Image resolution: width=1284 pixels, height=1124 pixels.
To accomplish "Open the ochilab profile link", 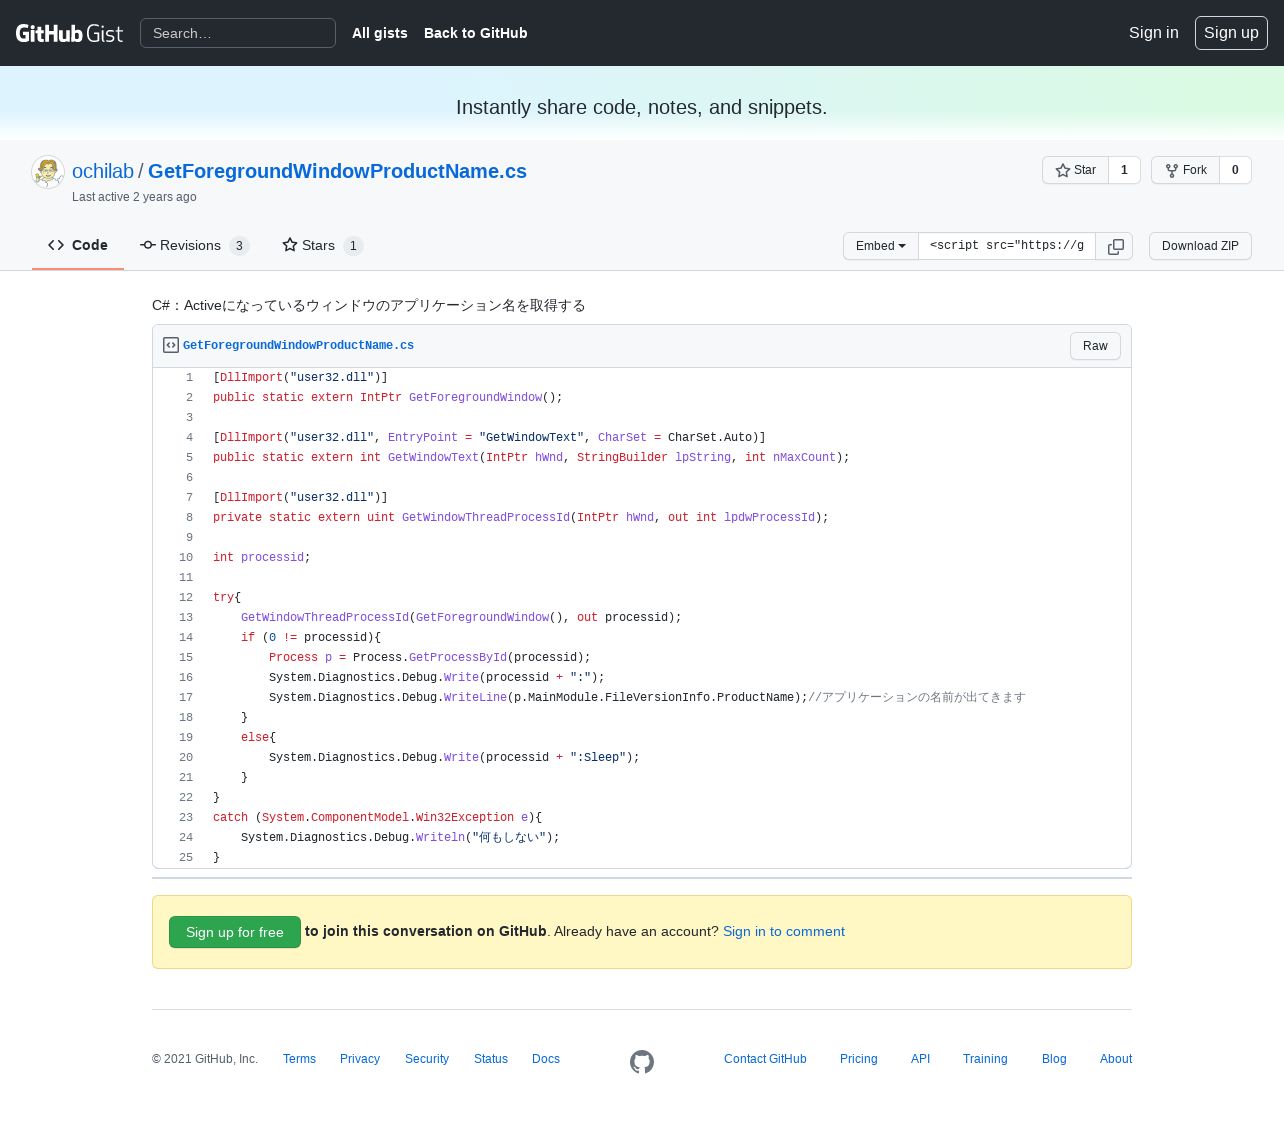I will 103,171.
